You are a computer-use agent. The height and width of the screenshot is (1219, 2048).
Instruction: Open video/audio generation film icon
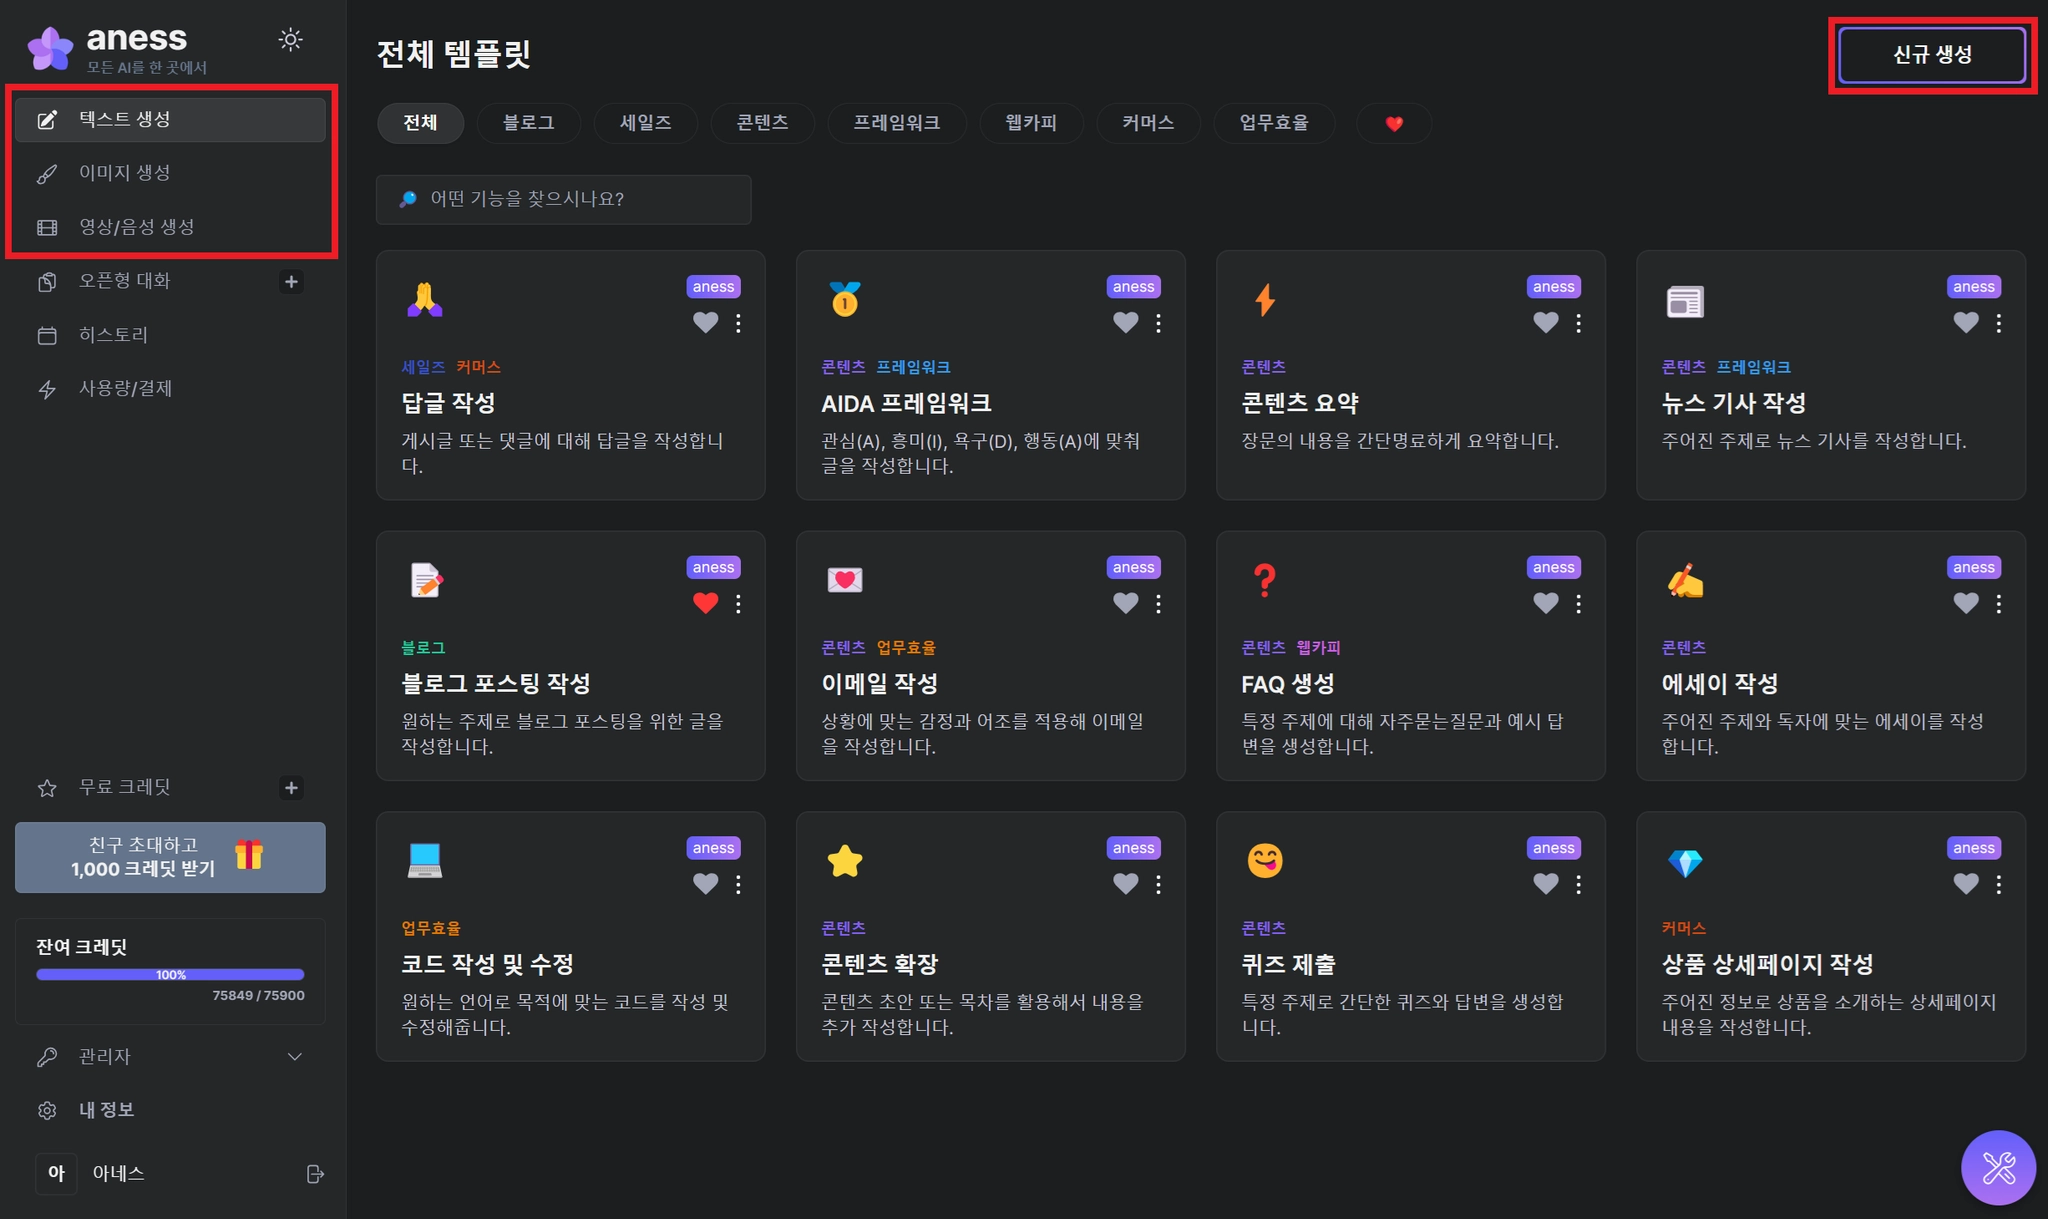(47, 228)
